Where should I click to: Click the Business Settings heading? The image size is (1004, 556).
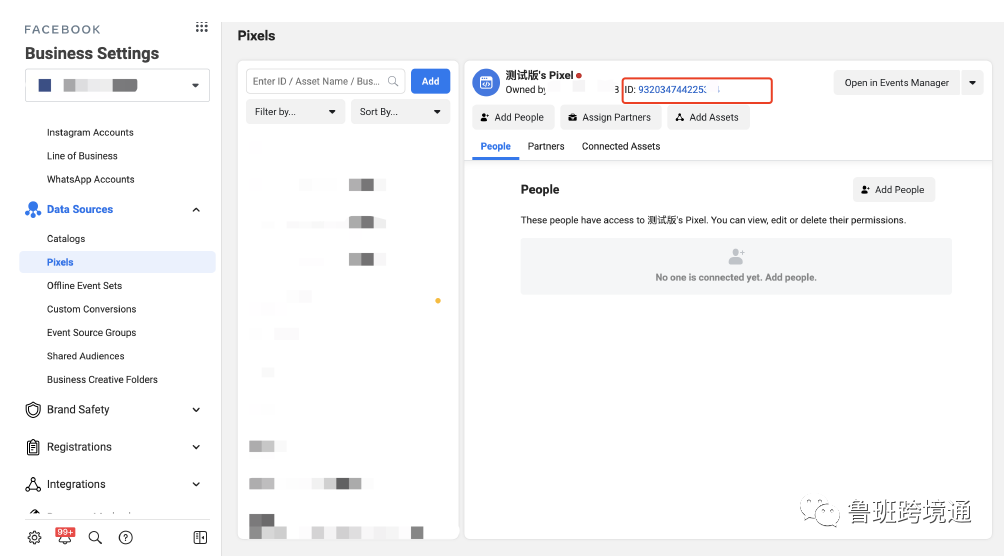[x=92, y=53]
